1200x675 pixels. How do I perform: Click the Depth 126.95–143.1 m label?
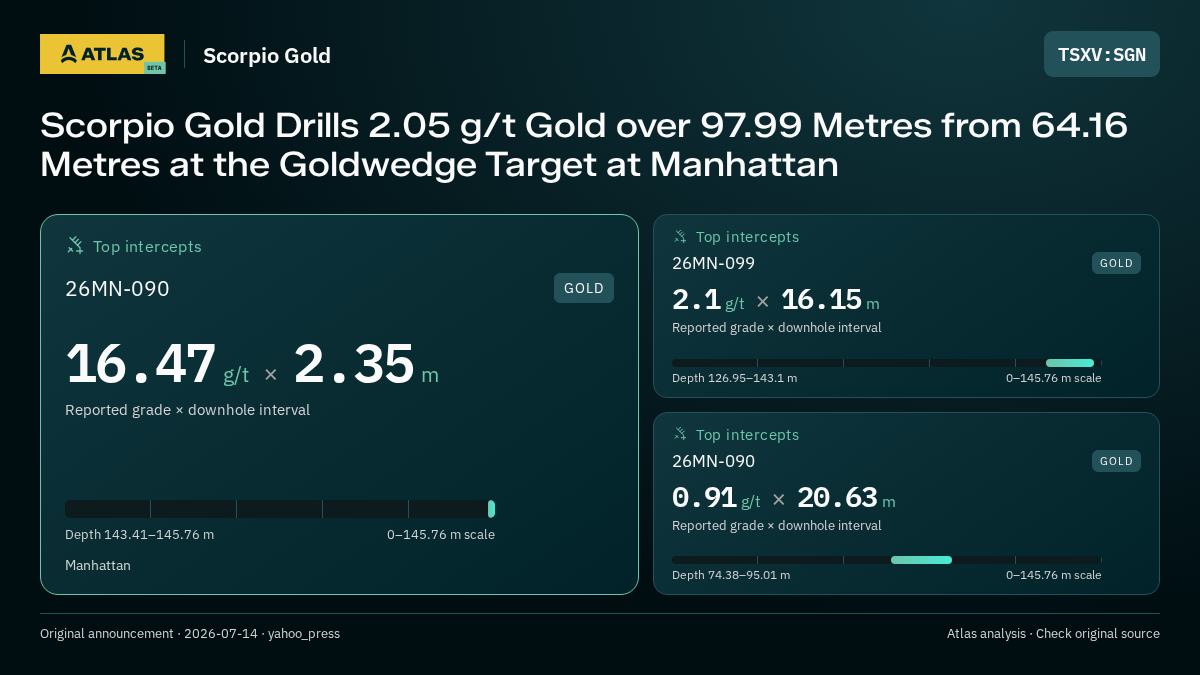point(734,378)
